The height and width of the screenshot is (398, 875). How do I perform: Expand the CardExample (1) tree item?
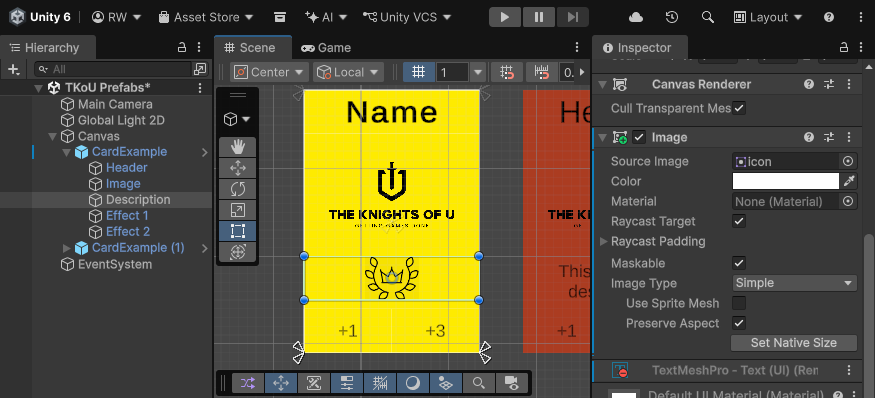(67, 248)
